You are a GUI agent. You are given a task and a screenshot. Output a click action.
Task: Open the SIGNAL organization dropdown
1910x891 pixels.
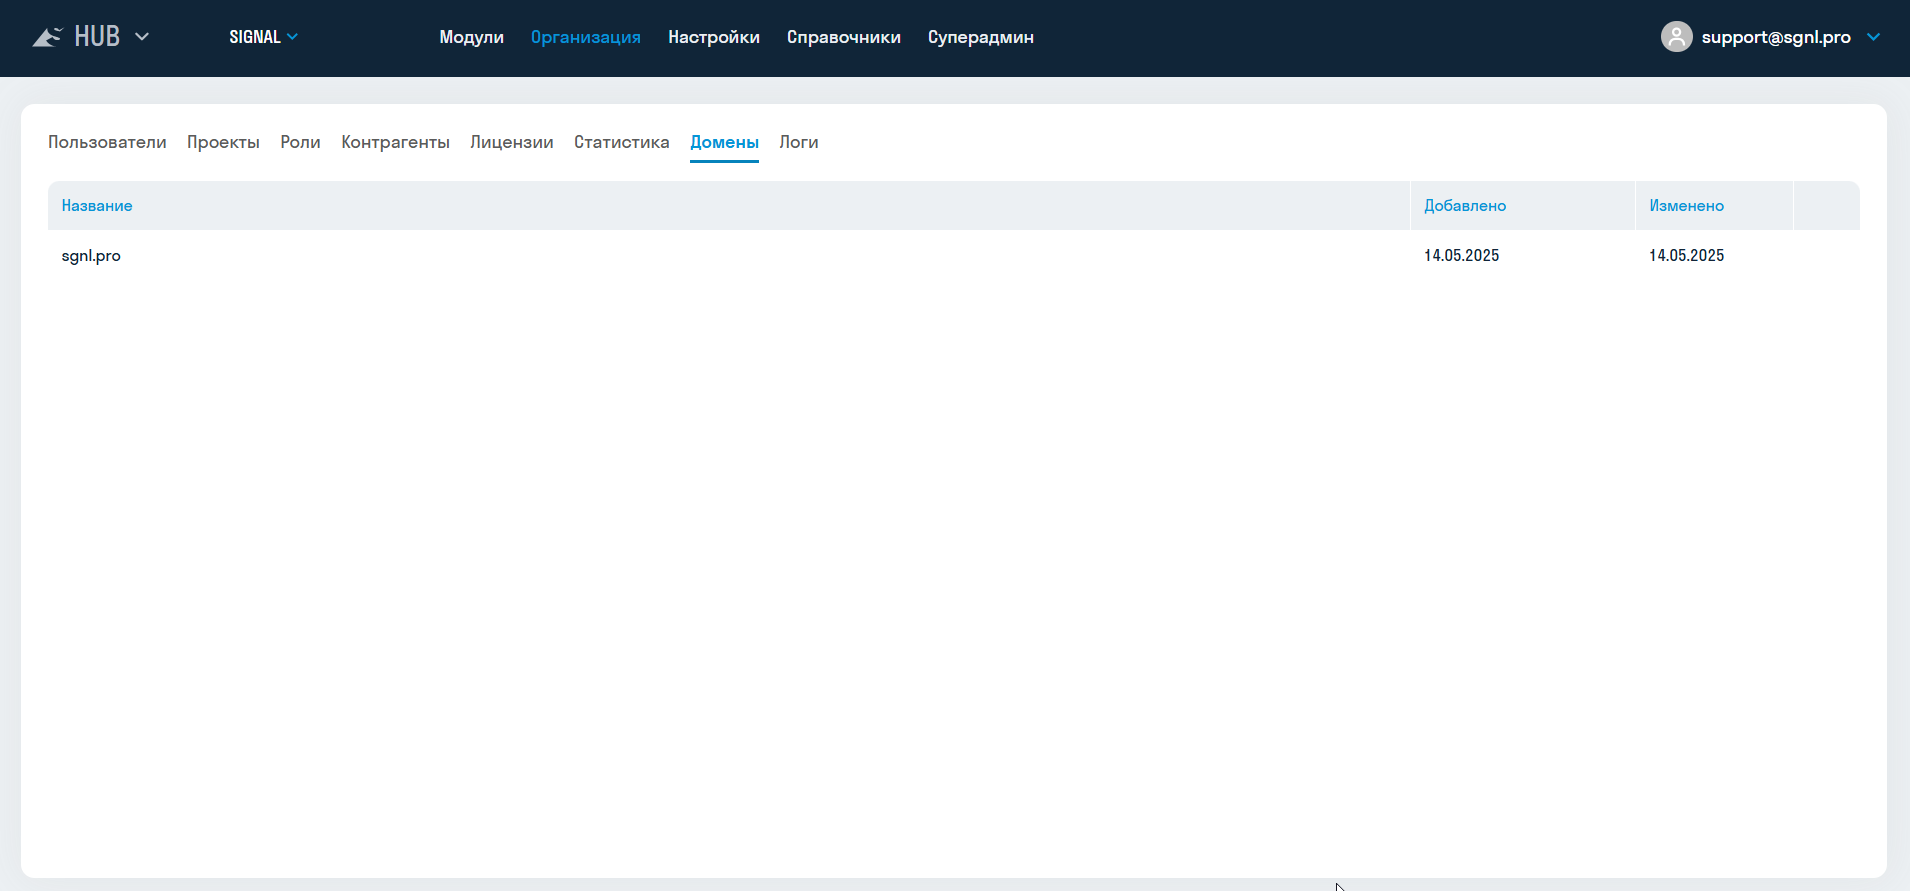click(263, 37)
